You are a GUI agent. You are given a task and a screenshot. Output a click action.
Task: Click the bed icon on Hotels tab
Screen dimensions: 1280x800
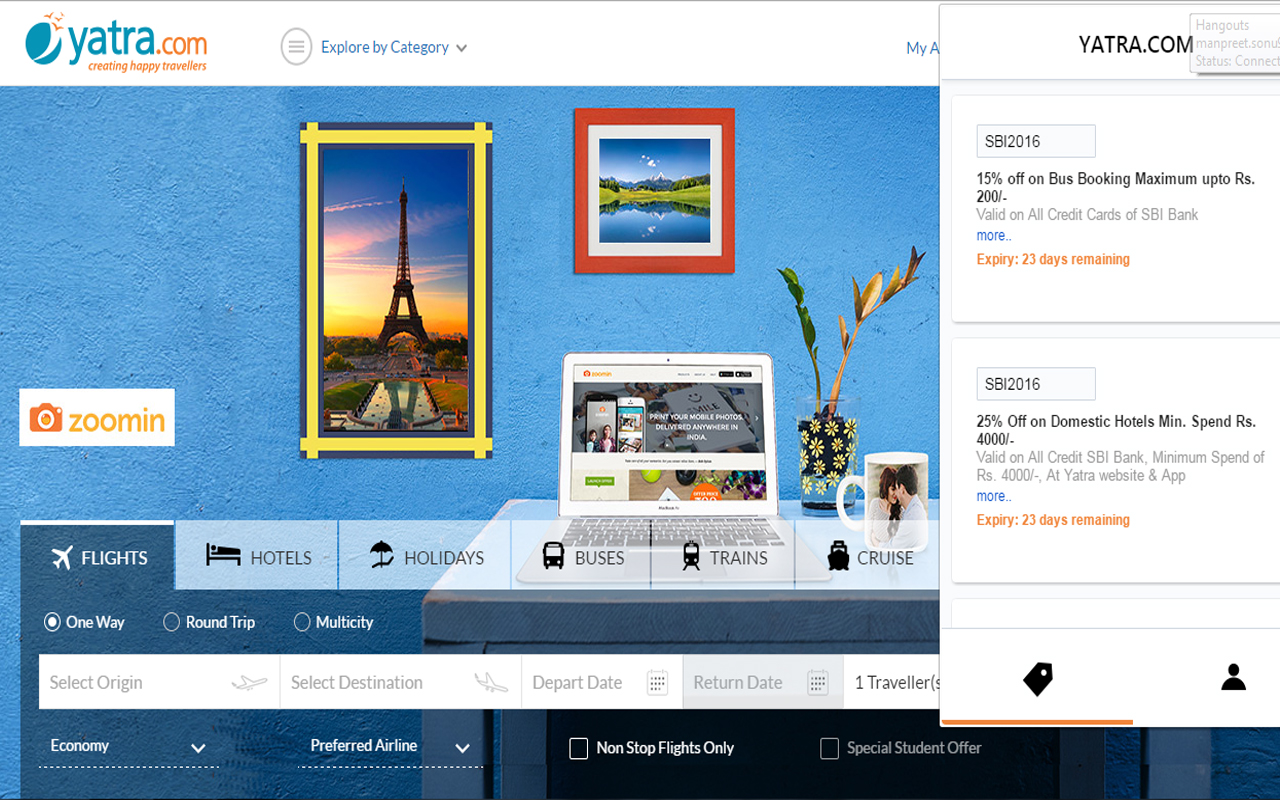(x=223, y=554)
